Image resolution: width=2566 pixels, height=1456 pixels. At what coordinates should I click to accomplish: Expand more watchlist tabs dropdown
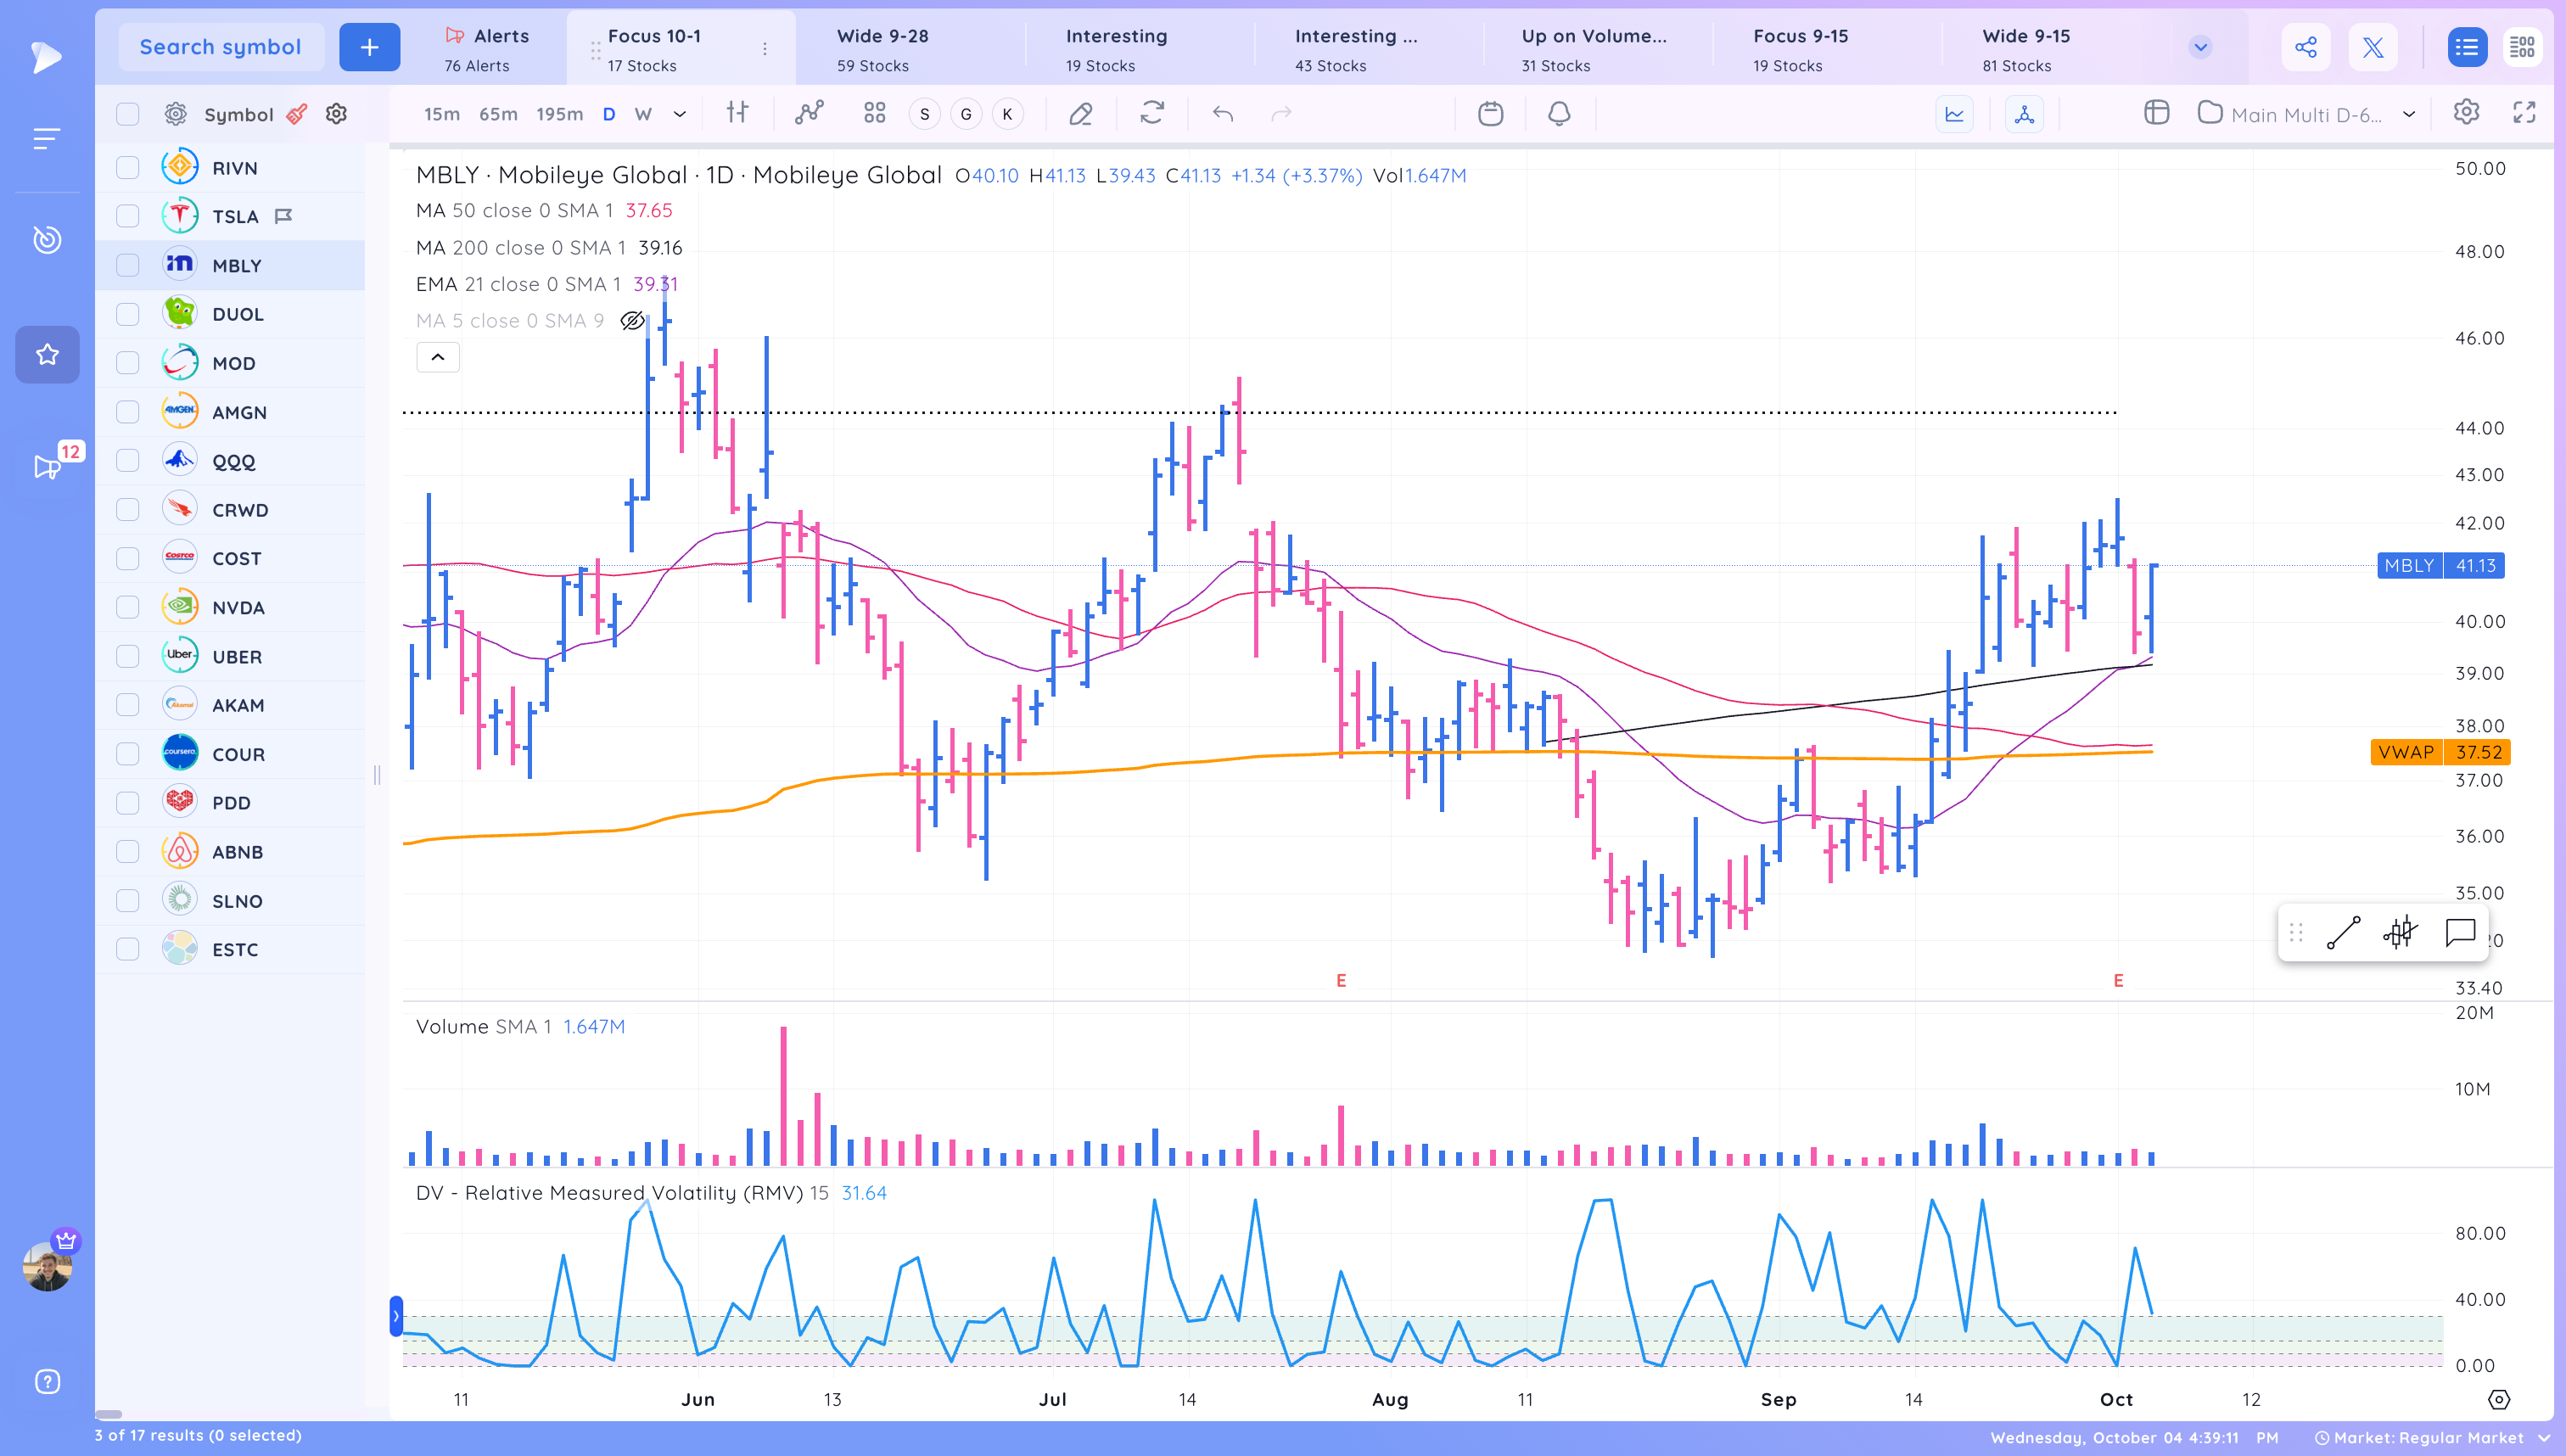pyautogui.click(x=2200, y=47)
